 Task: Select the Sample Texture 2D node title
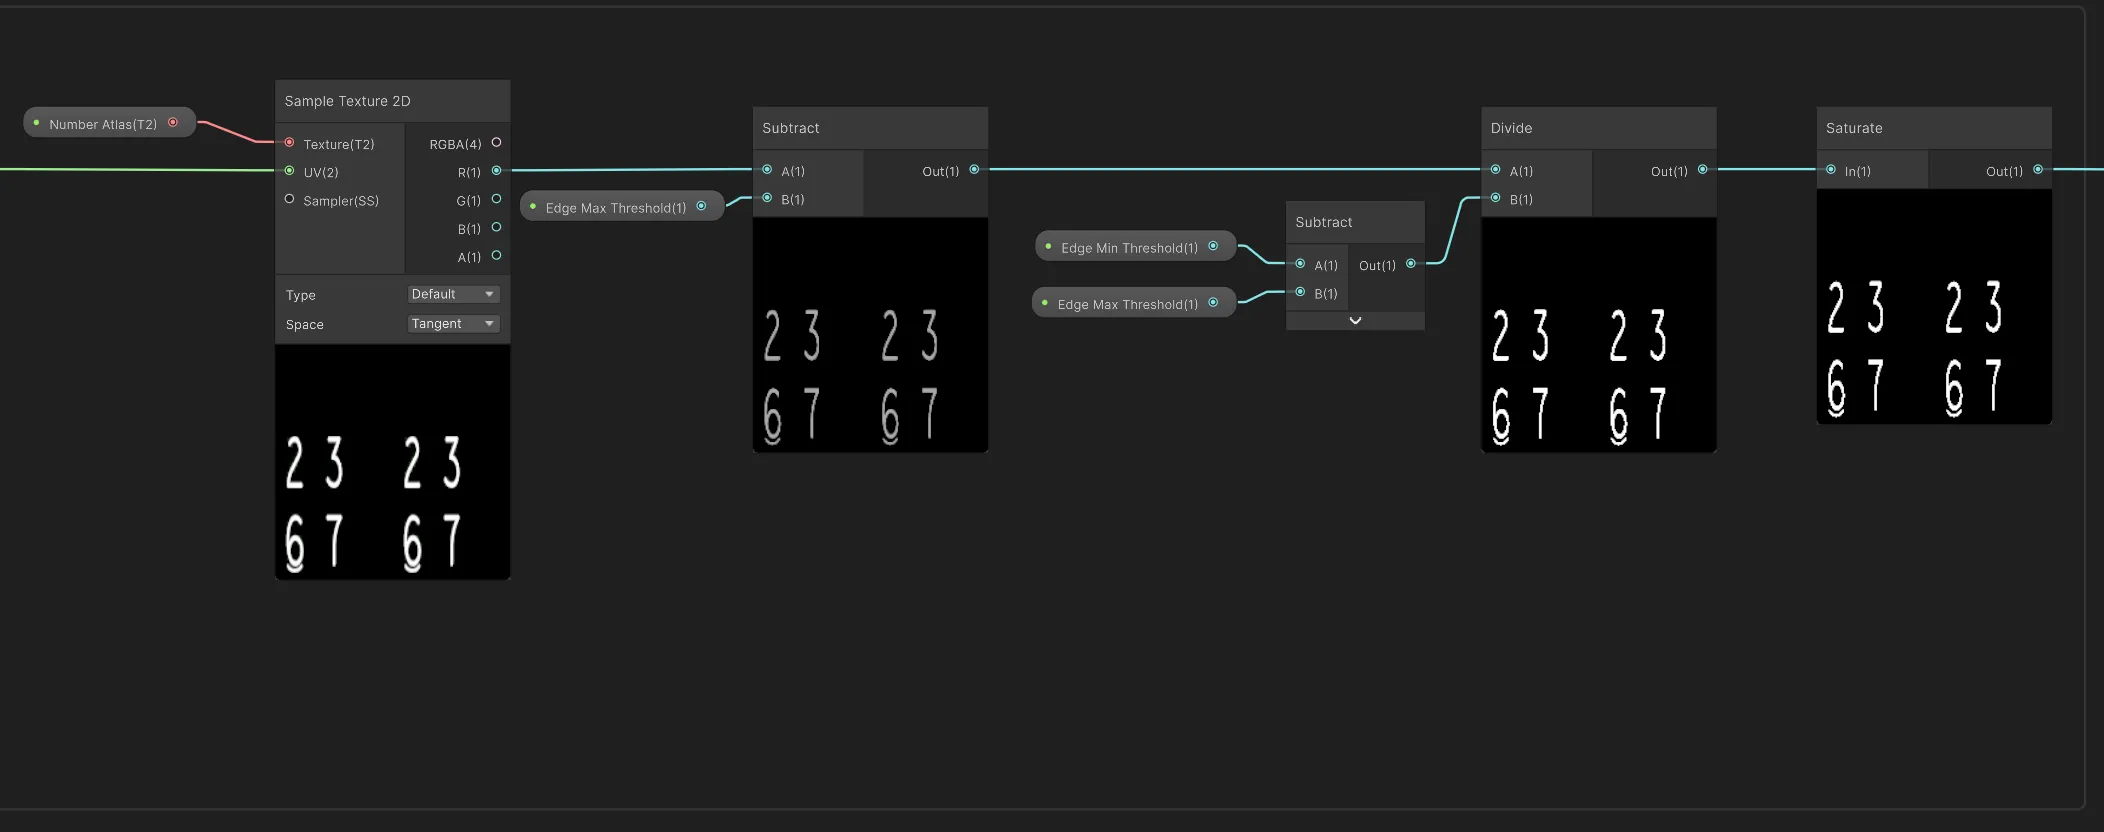348,101
